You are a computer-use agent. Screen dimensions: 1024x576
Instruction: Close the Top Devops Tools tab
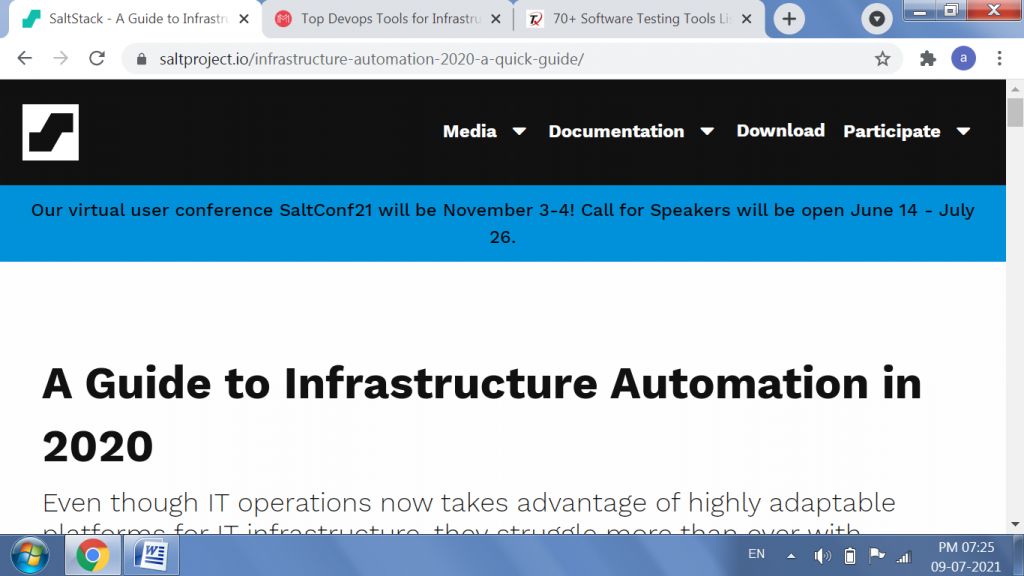(496, 19)
